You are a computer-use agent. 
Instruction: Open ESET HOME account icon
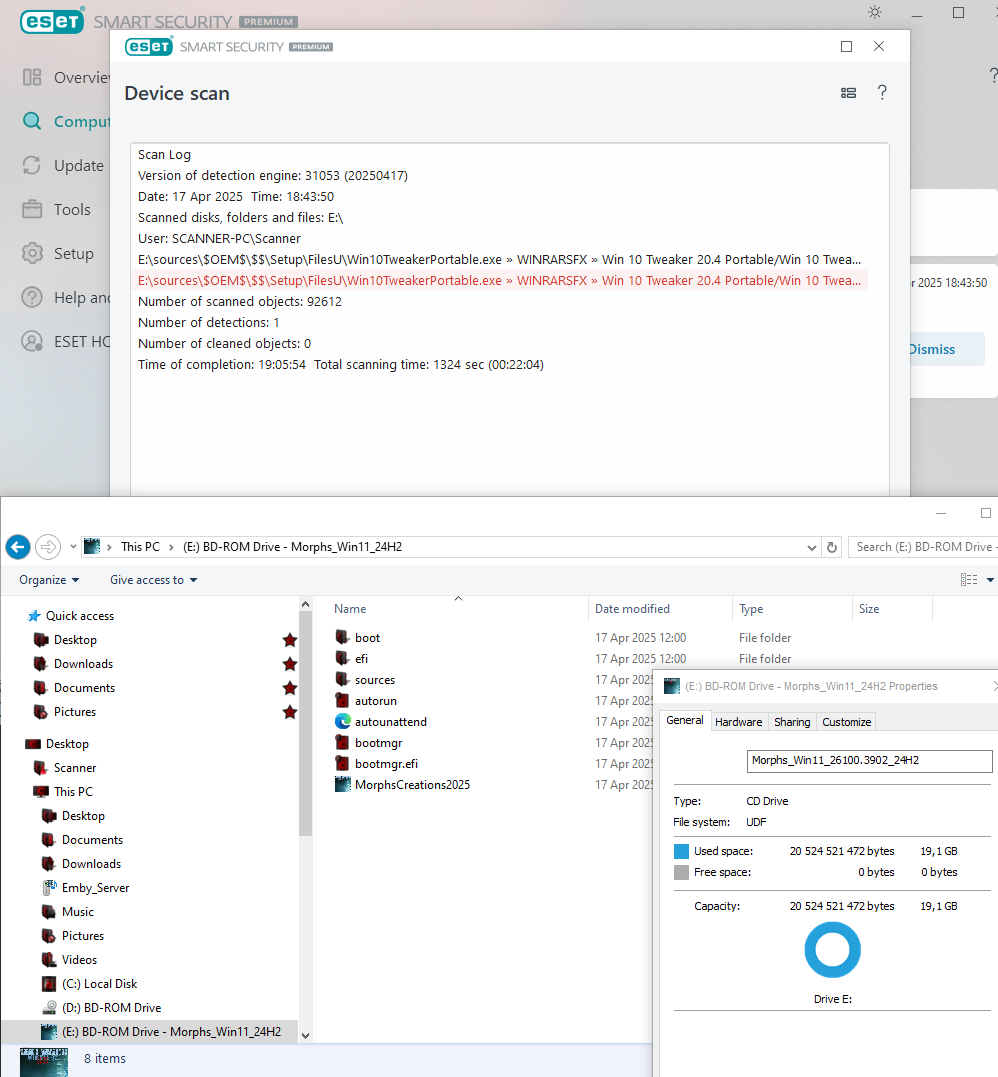pyautogui.click(x=32, y=341)
